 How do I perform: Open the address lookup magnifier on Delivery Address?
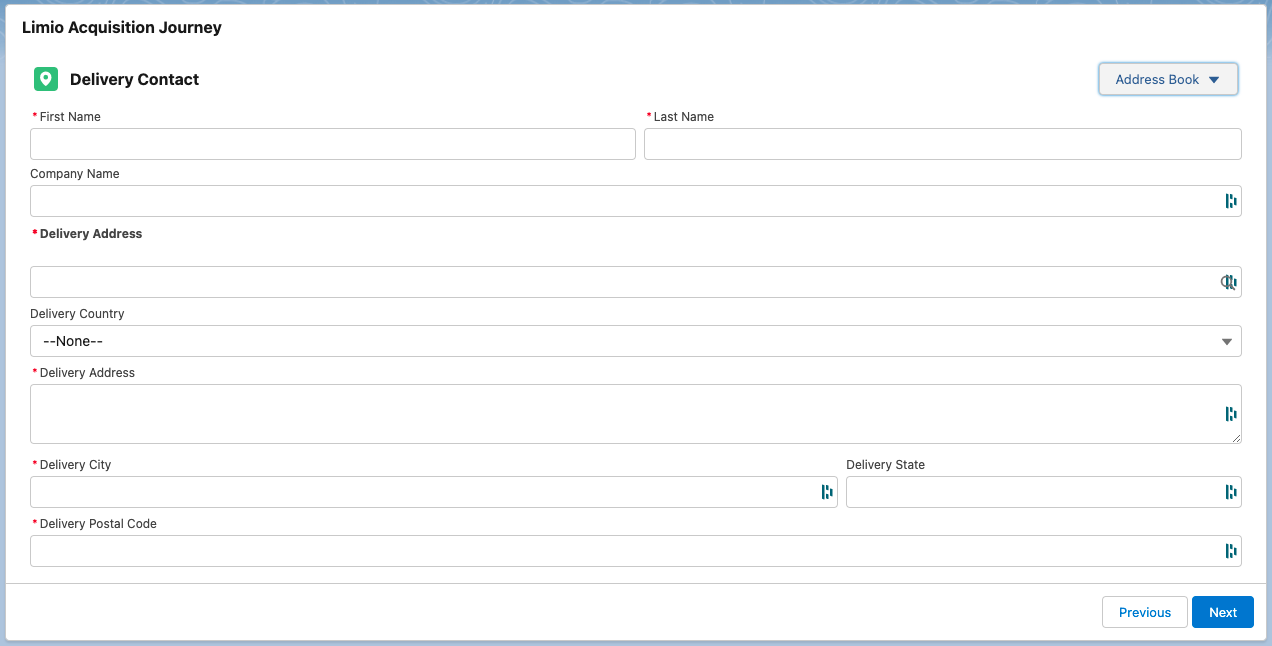(x=1228, y=282)
